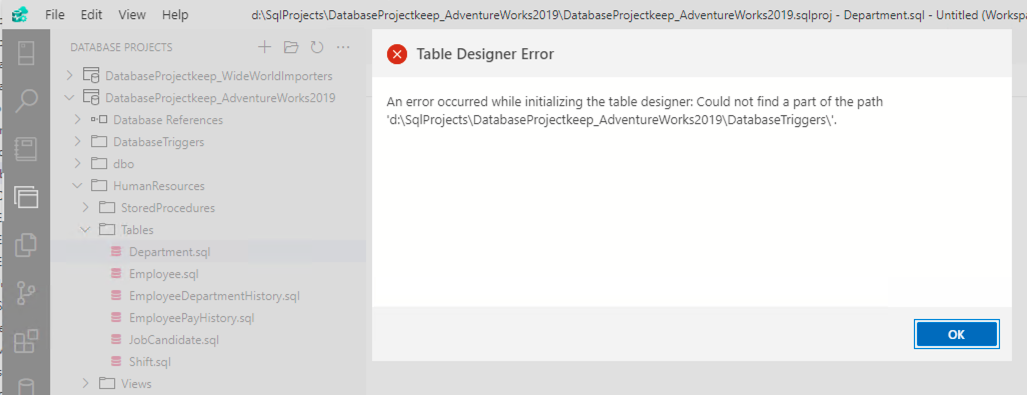Open more actions ellipsis in Database Projects
The image size is (1027, 395).
tap(343, 47)
